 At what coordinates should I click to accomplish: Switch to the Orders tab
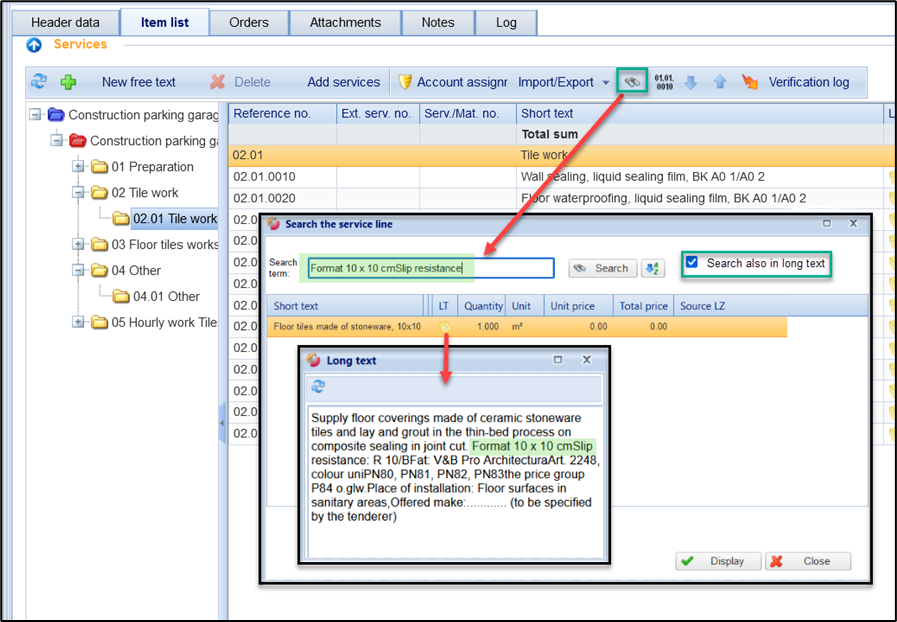click(248, 22)
